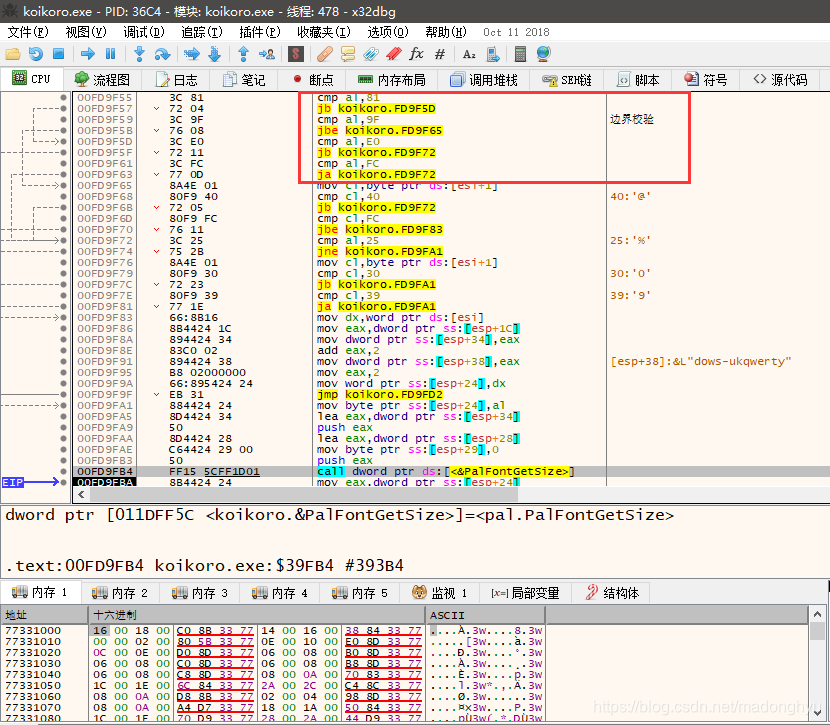Open the 插件(P) menu

click(x=259, y=32)
